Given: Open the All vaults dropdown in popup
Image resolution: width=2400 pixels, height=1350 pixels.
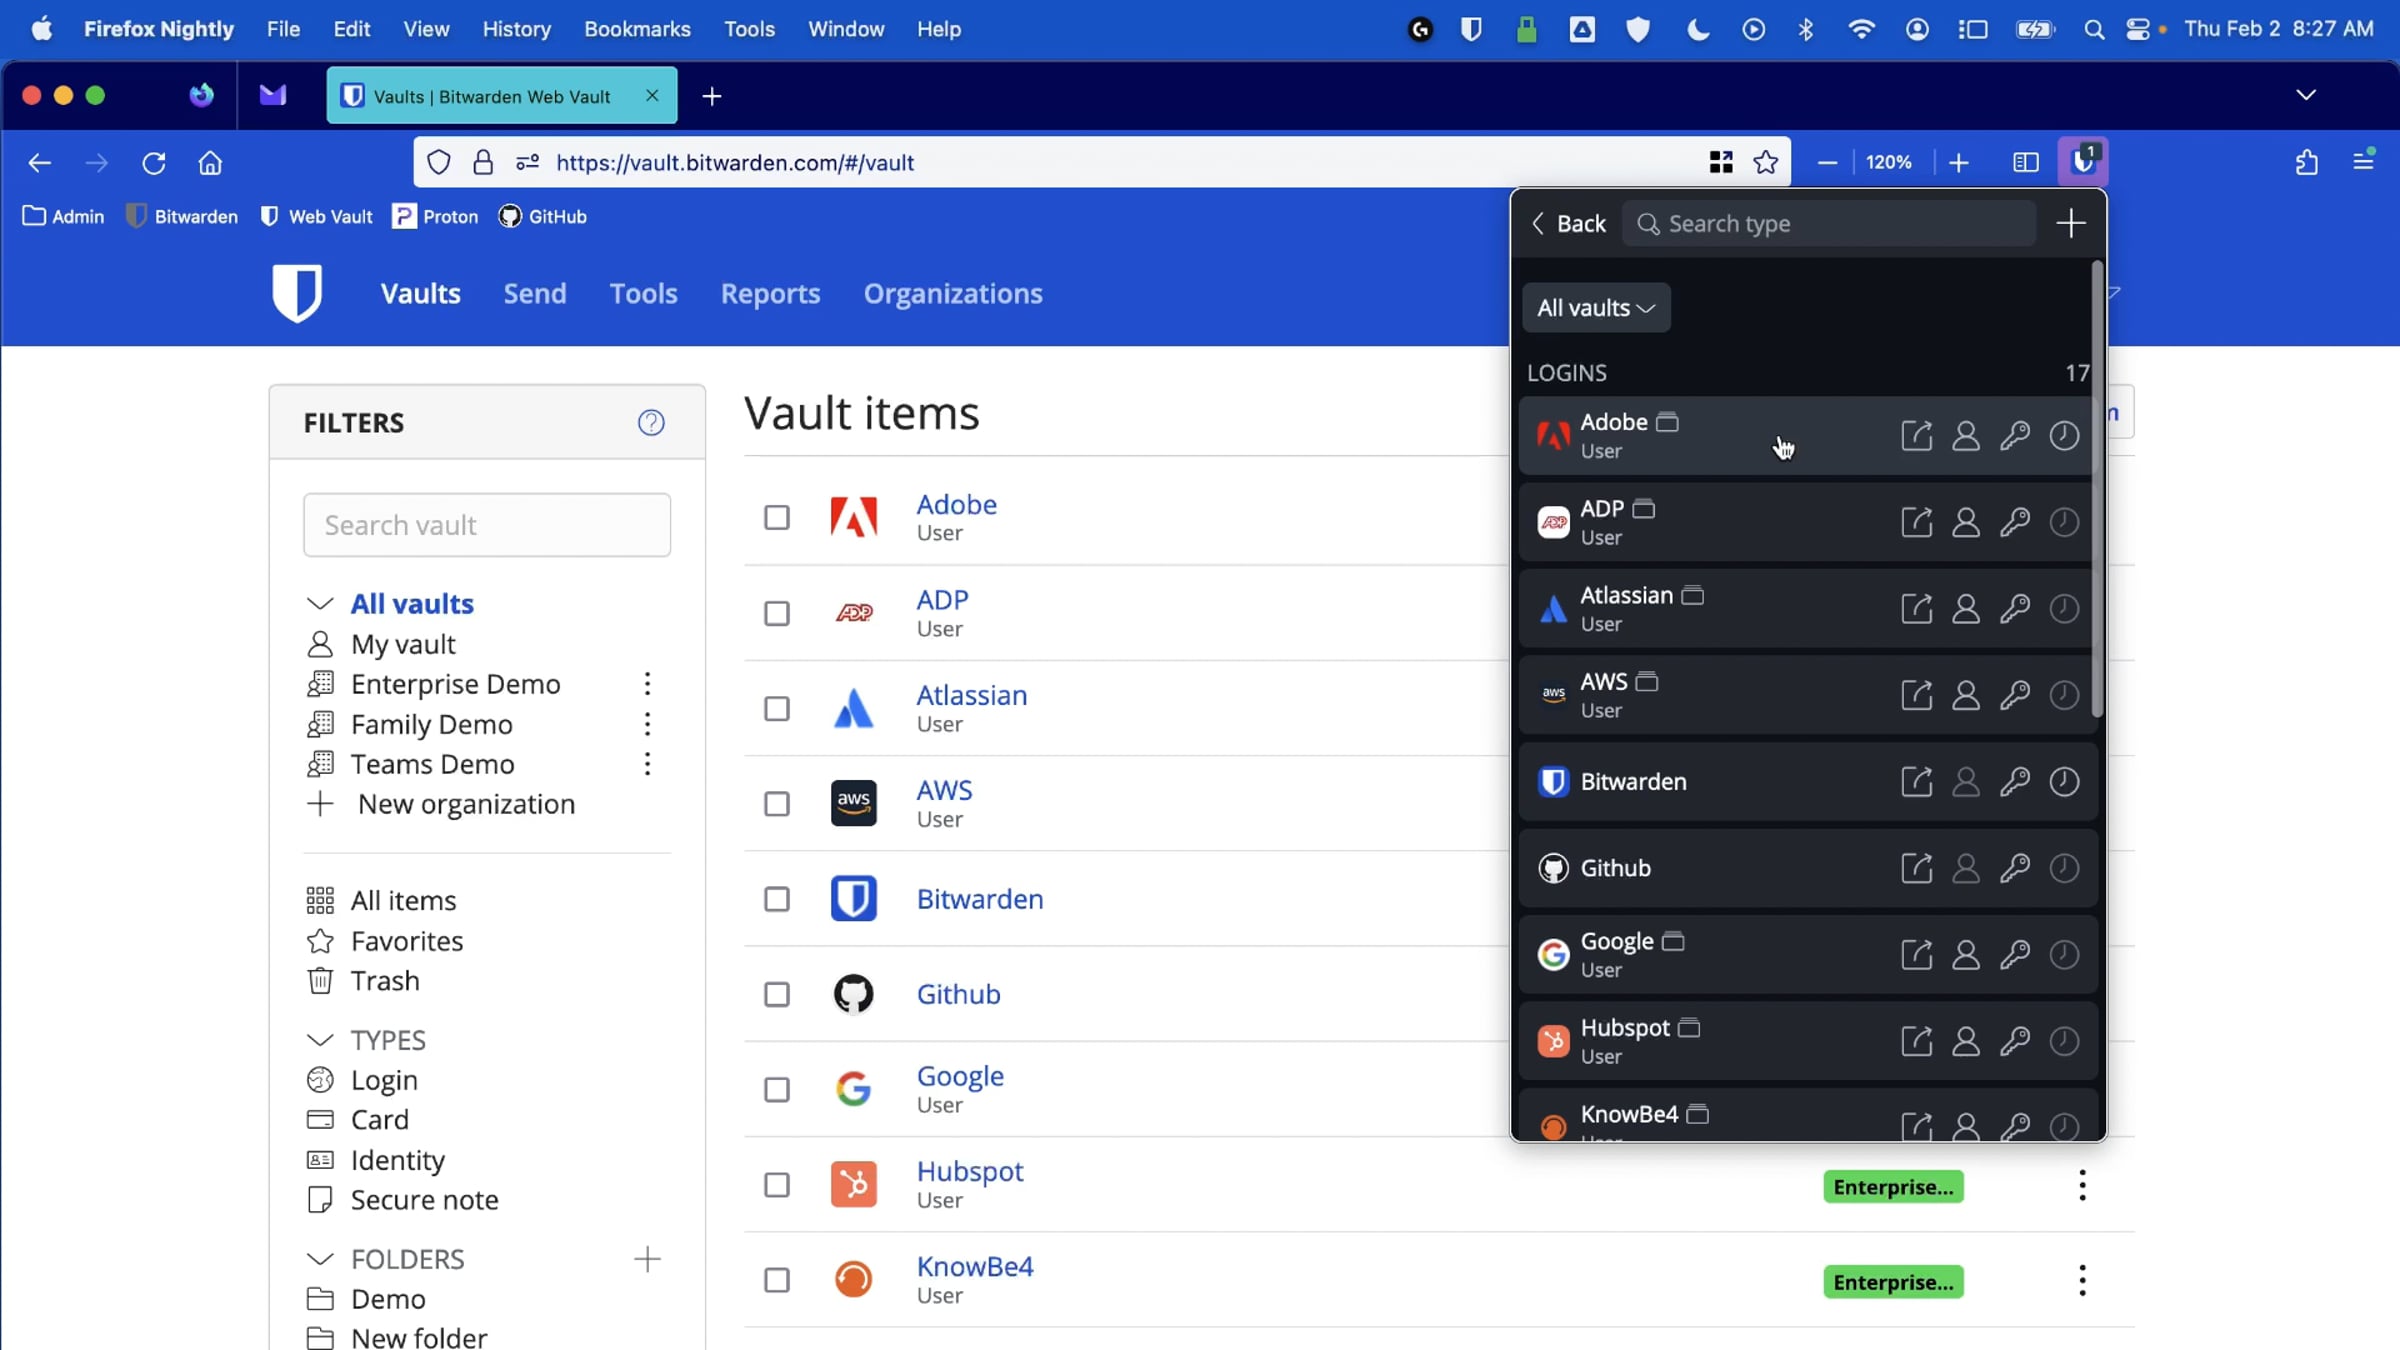Looking at the screenshot, I should coord(1596,308).
